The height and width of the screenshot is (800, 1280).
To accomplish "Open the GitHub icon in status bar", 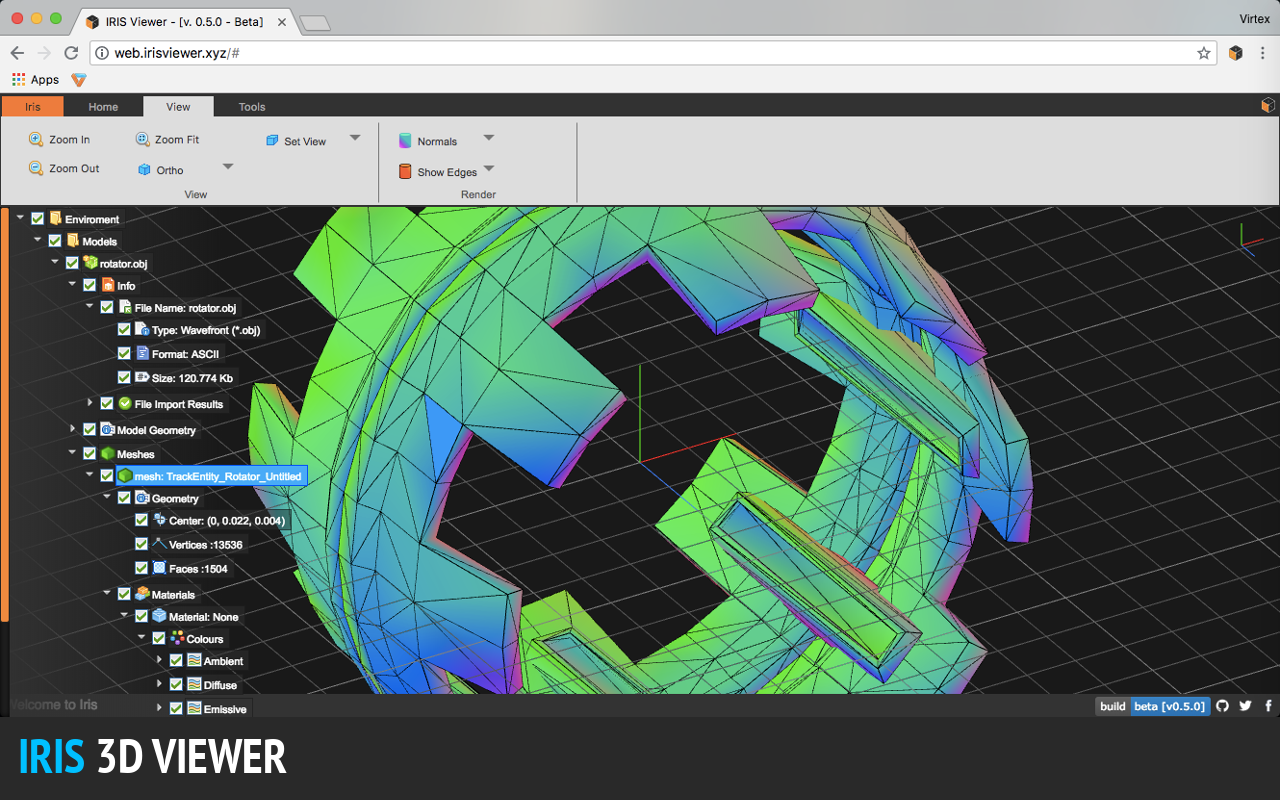I will point(1222,706).
